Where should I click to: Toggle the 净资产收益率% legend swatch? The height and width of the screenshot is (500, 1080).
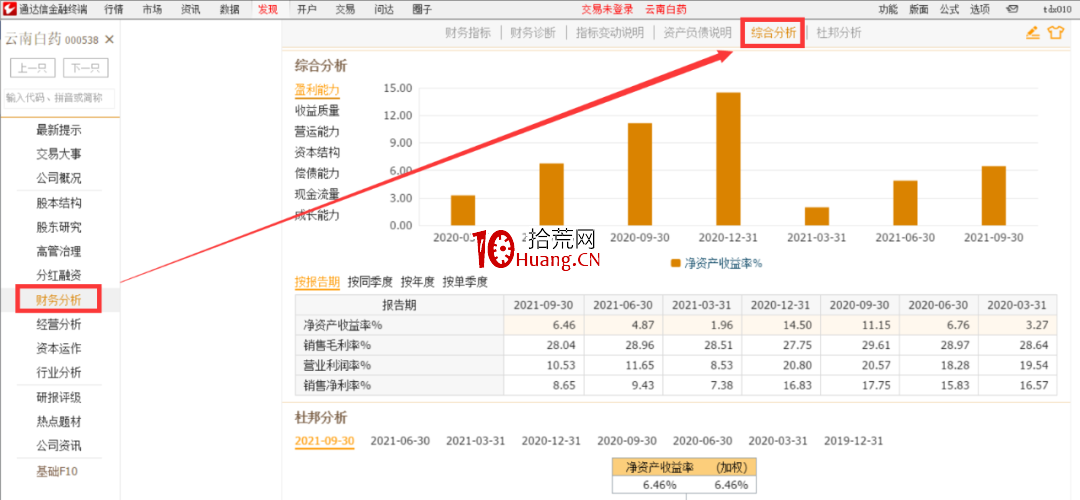675,263
